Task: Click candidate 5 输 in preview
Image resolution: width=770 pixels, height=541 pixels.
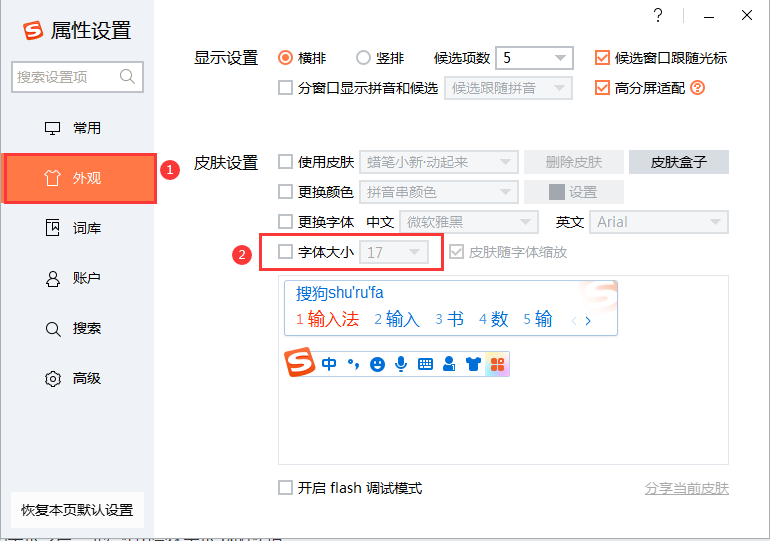Action: click(x=538, y=320)
